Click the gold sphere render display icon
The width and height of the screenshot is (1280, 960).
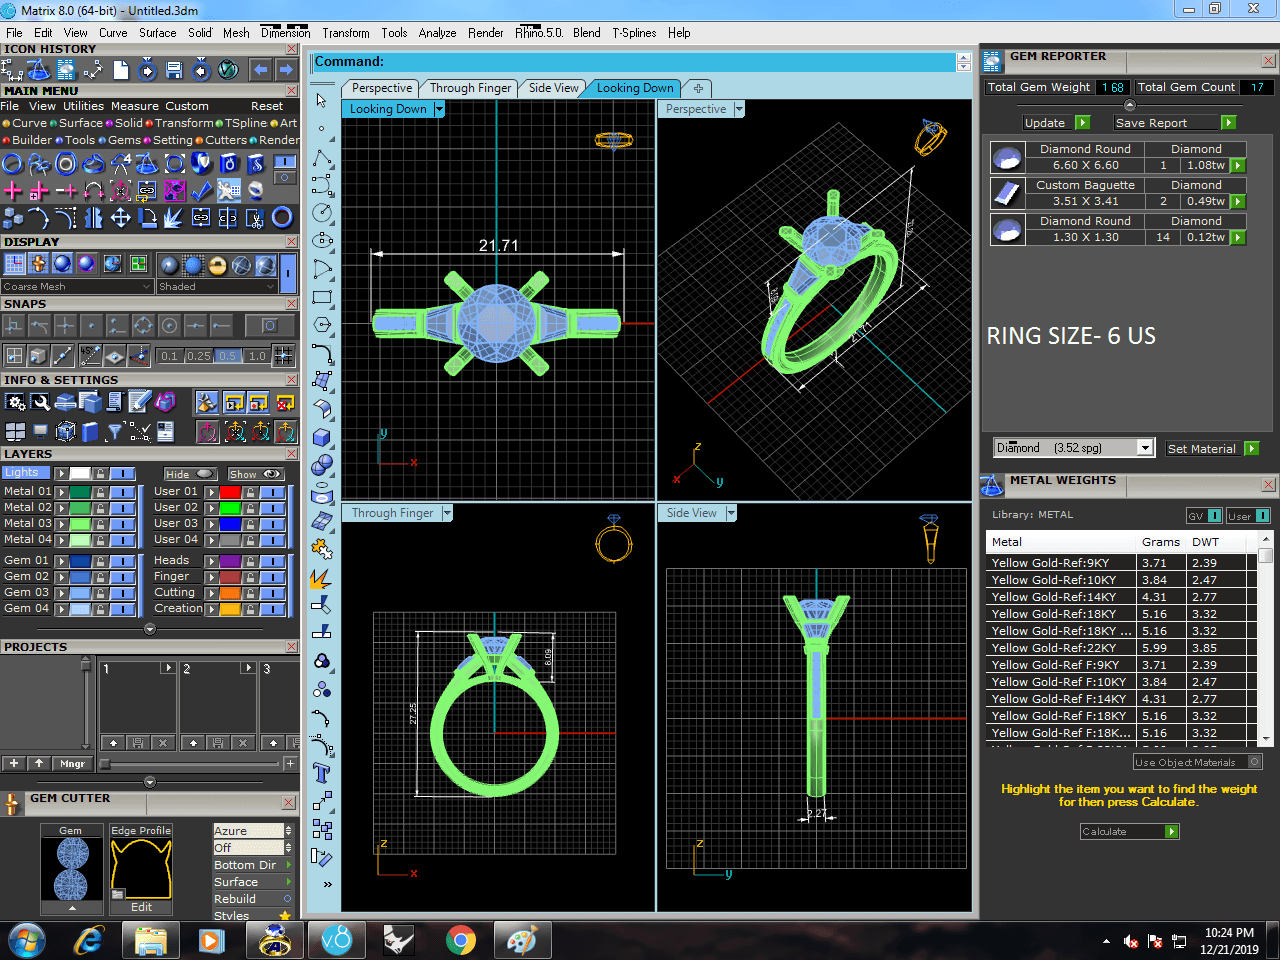tap(217, 265)
